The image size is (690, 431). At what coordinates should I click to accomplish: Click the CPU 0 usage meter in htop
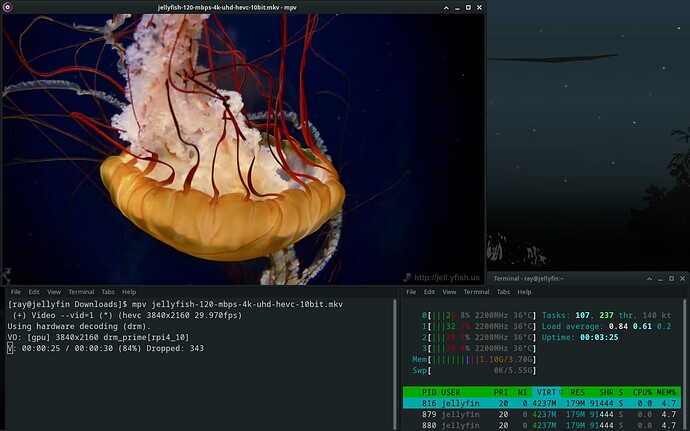coord(479,315)
